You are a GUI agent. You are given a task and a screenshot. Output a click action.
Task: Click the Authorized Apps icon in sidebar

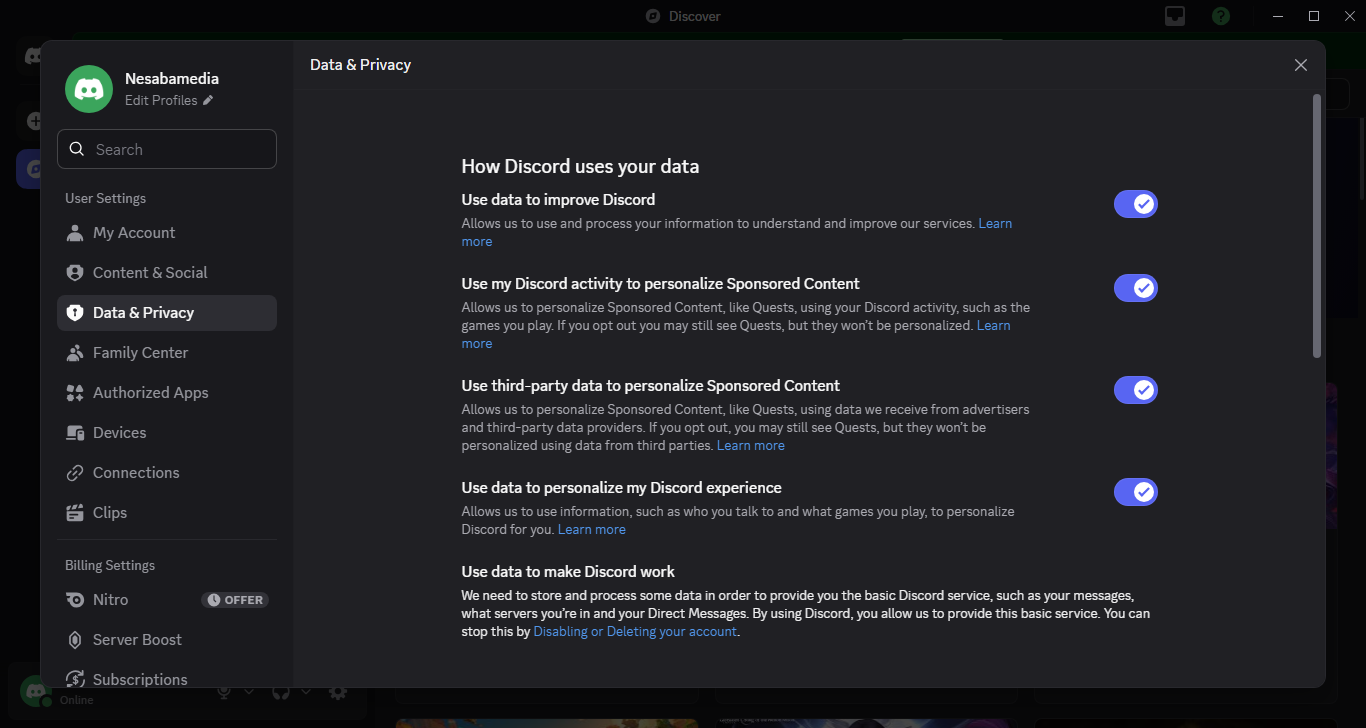pos(75,393)
